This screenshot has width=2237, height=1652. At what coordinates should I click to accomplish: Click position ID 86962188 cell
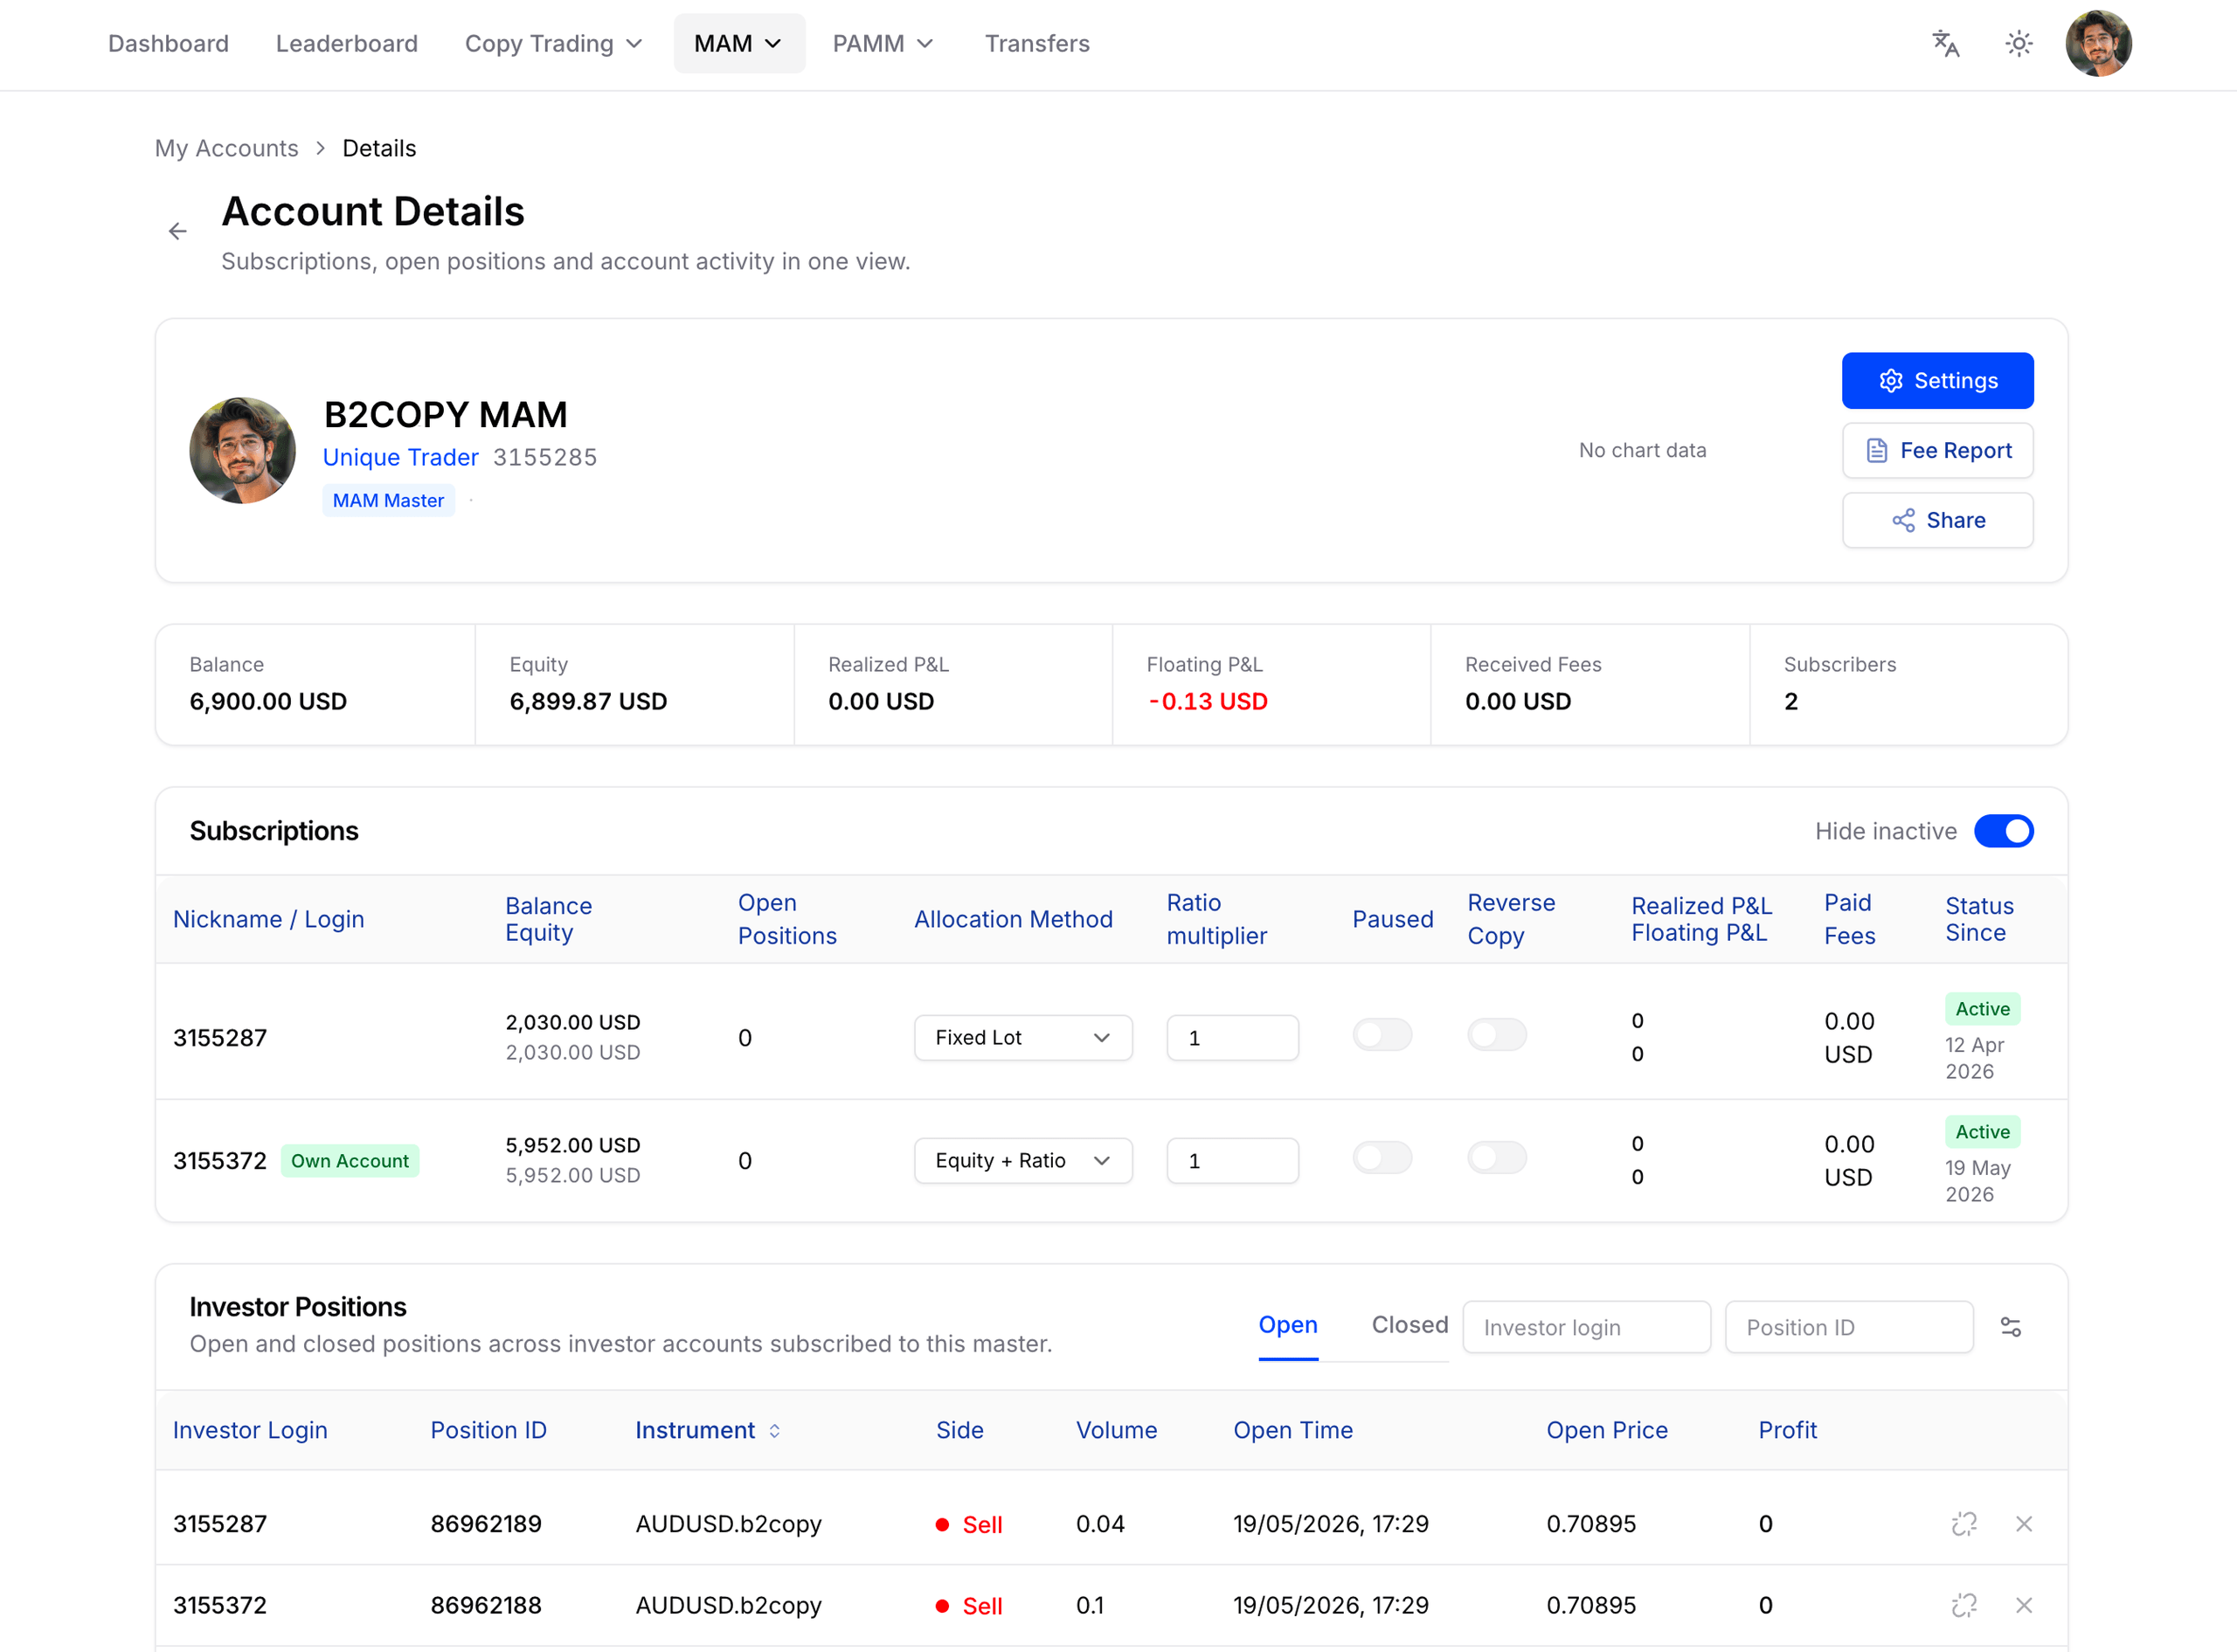point(486,1605)
